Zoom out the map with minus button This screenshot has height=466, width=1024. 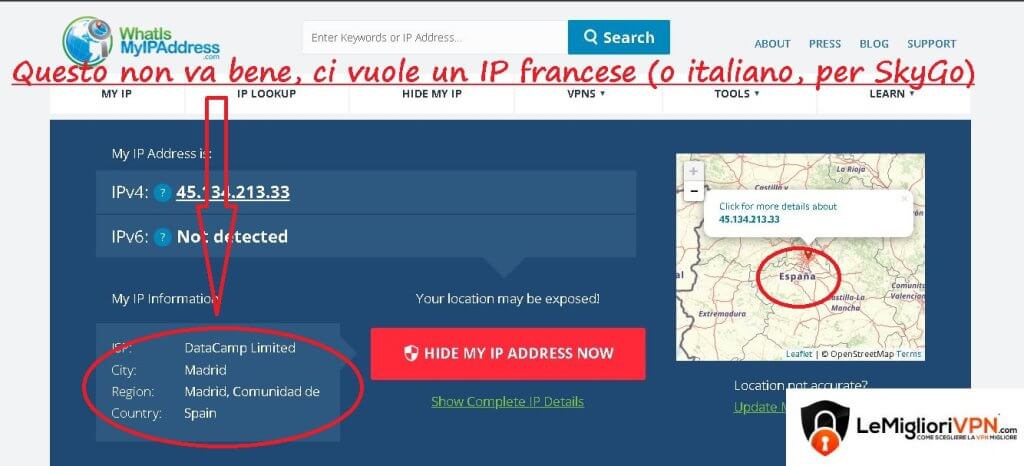click(694, 191)
